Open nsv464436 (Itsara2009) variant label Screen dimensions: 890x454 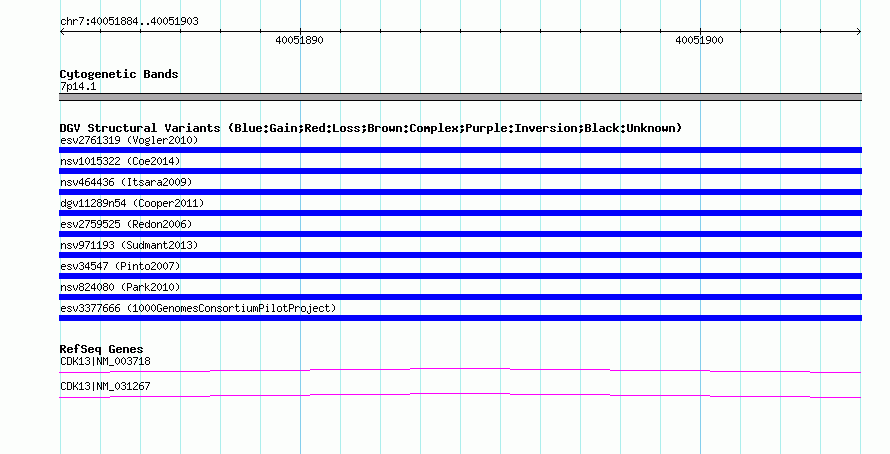point(127,182)
